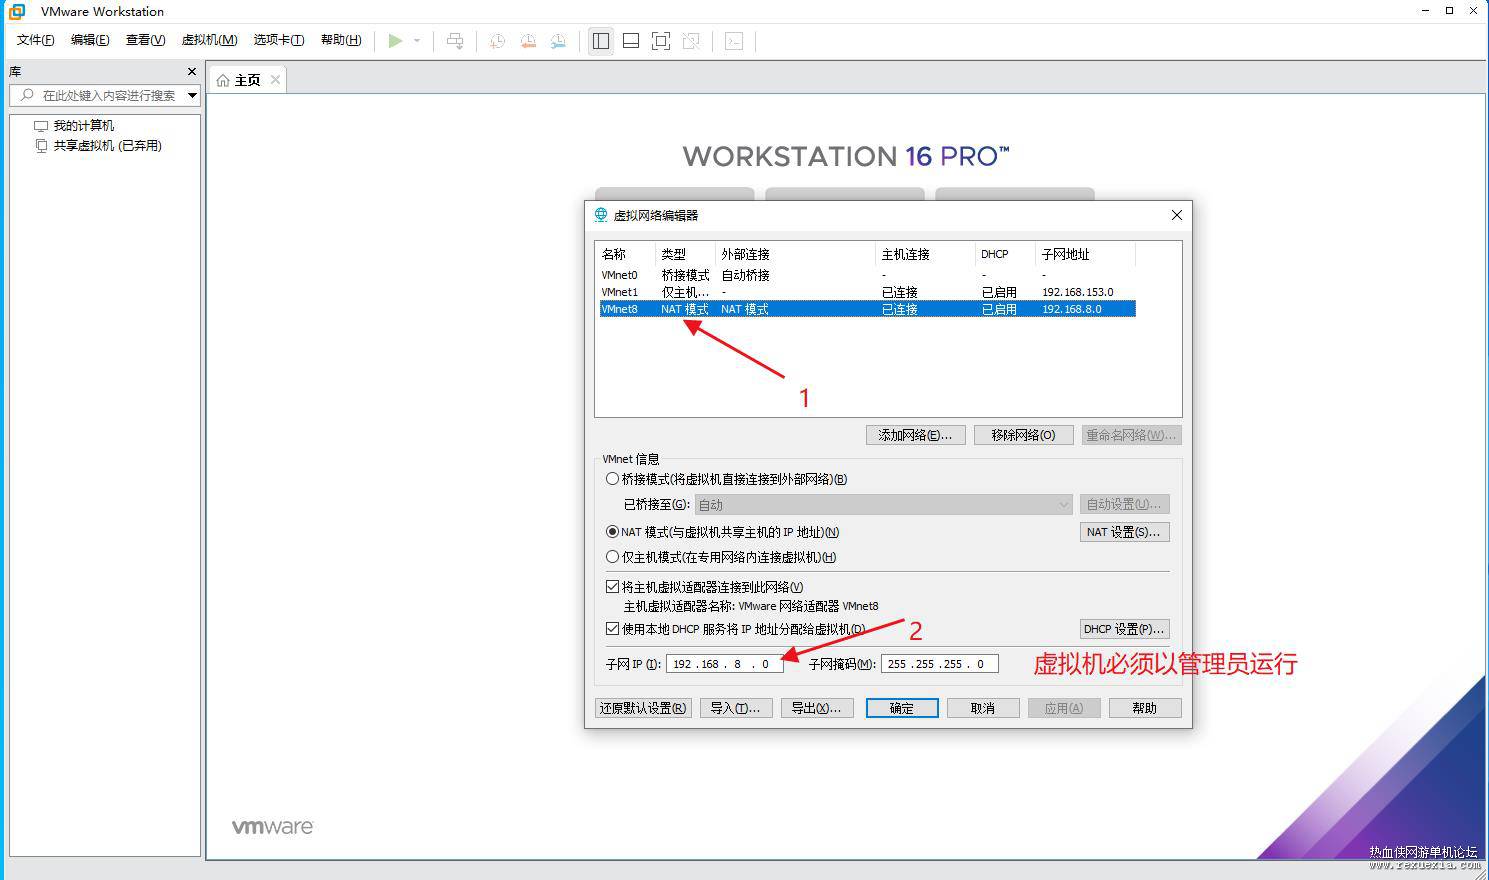Click the 导入(T)... button
The width and height of the screenshot is (1489, 880).
pyautogui.click(x=735, y=708)
